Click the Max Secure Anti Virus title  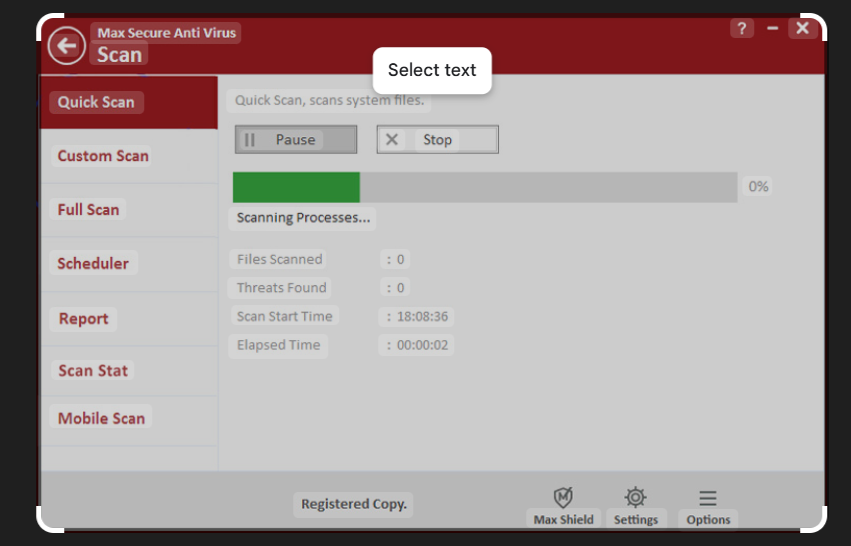click(166, 33)
